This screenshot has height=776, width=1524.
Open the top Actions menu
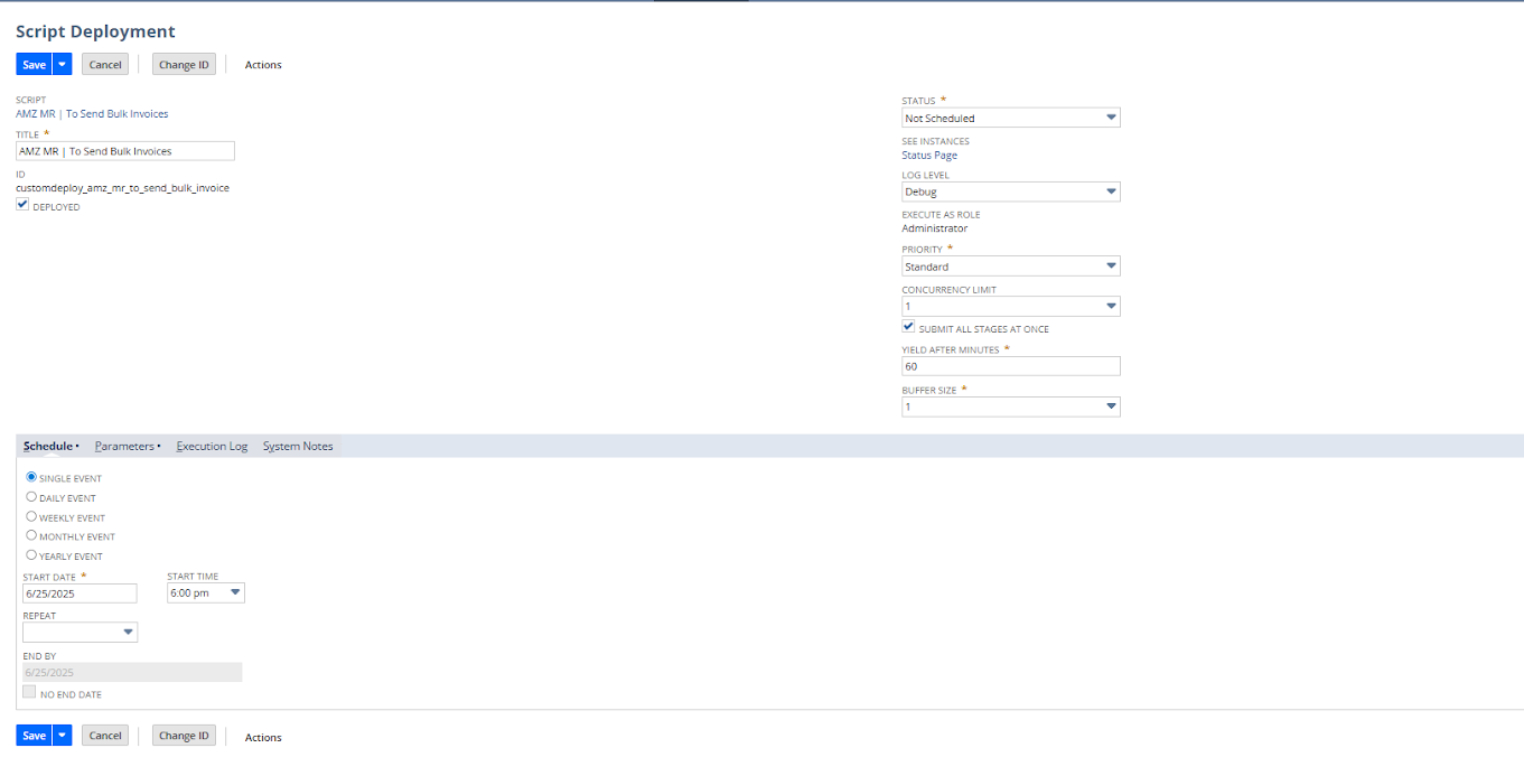pos(263,65)
